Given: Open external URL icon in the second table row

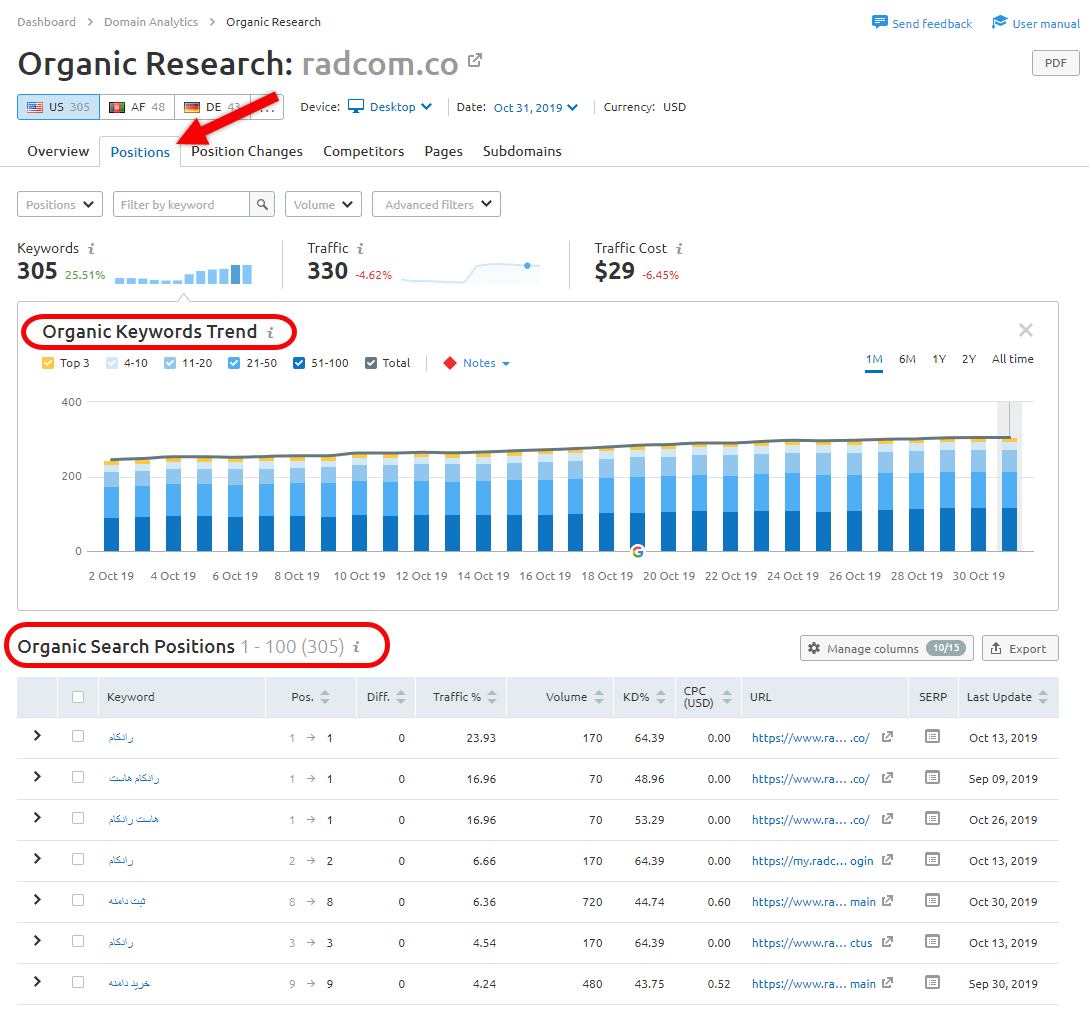Looking at the screenshot, I should [x=887, y=778].
